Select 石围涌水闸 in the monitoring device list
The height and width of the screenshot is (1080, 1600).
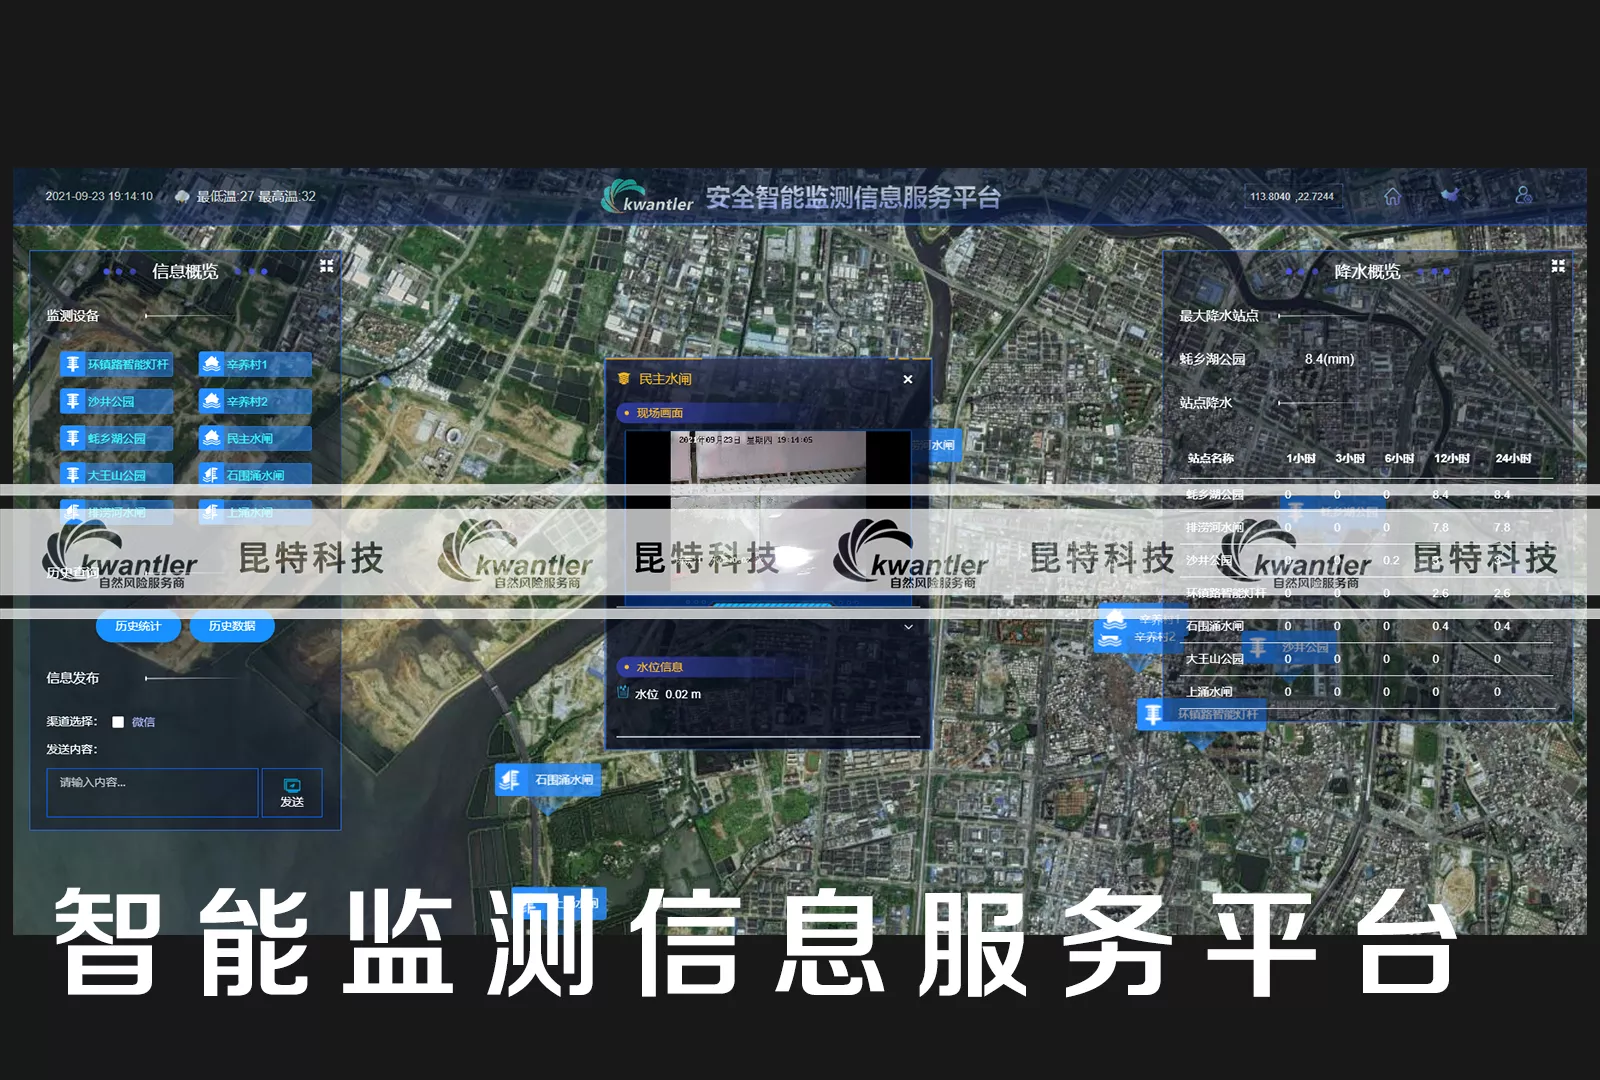255,475
